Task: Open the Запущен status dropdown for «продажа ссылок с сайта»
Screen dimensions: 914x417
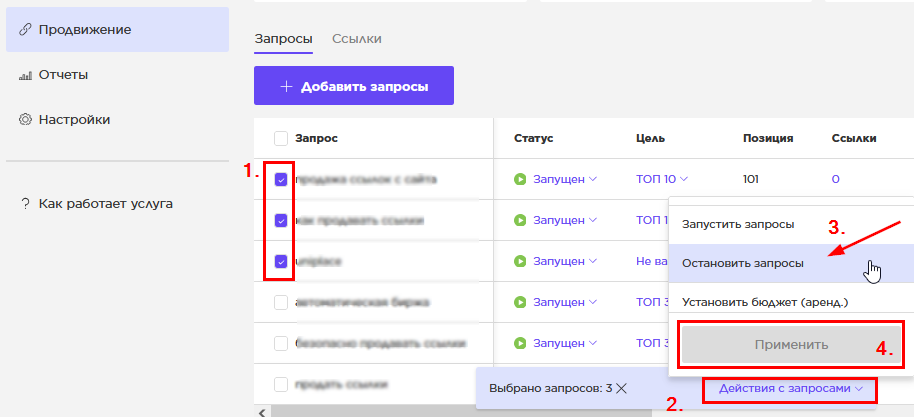Action: (565, 179)
